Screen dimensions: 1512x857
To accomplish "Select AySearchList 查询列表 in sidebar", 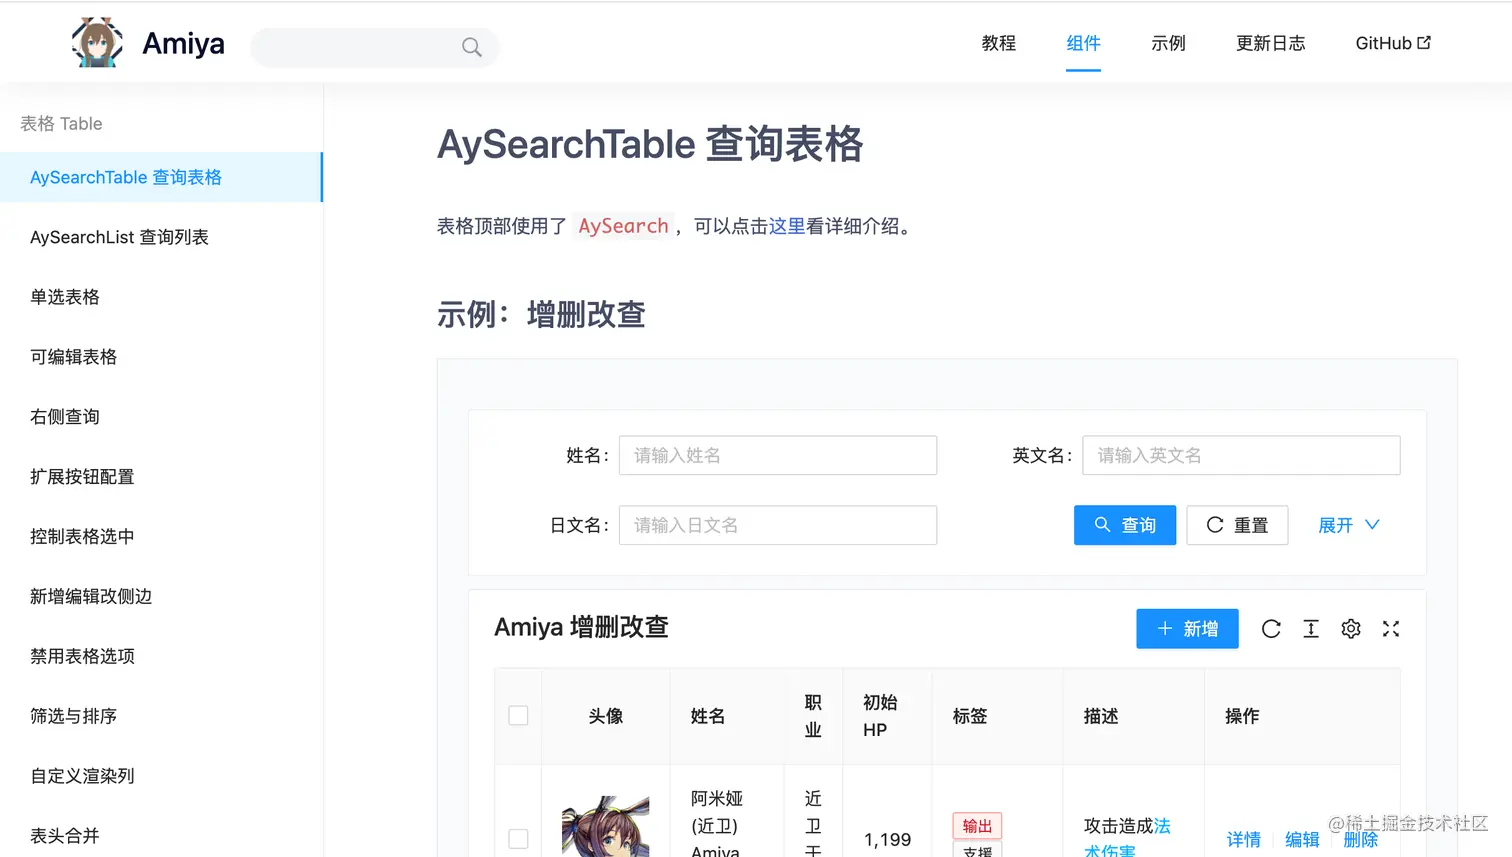I will (x=161, y=237).
